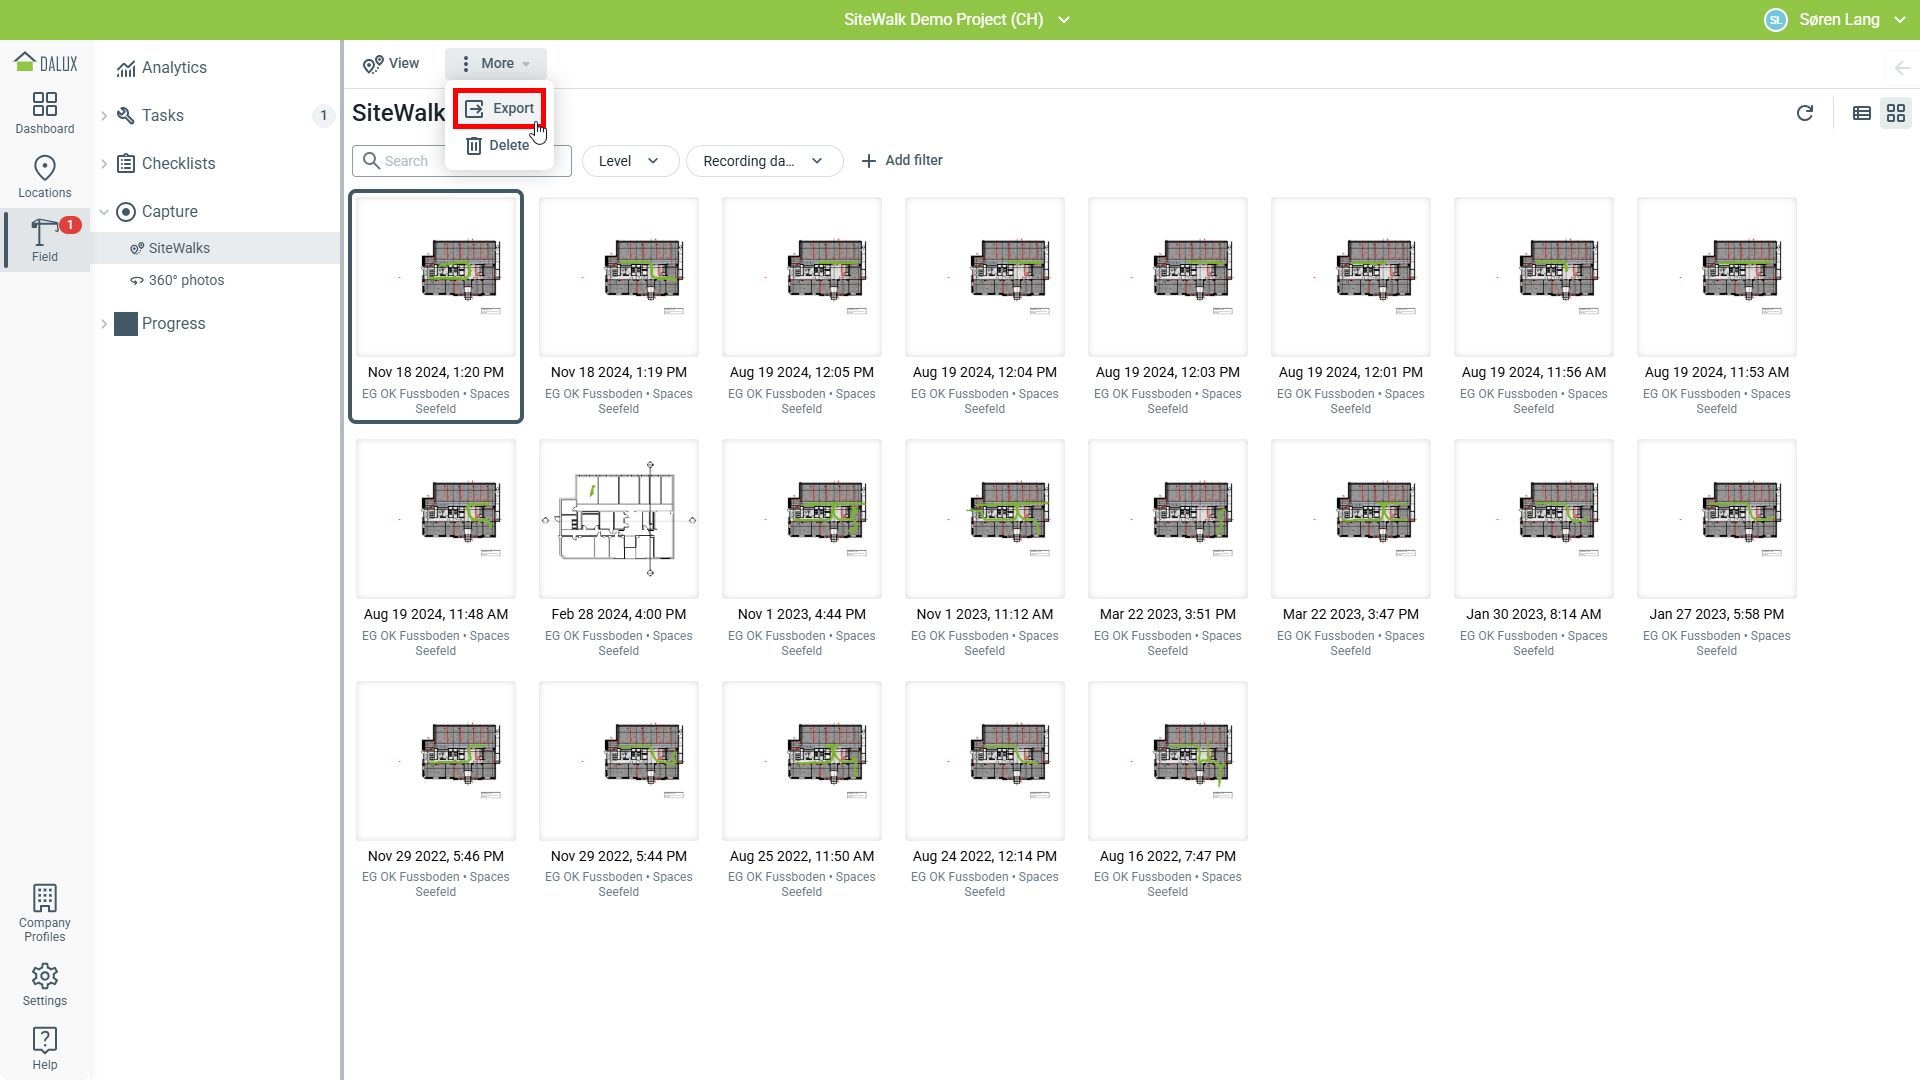Open Company Profiles icon
Screen dimensions: 1920x1080
point(45,913)
